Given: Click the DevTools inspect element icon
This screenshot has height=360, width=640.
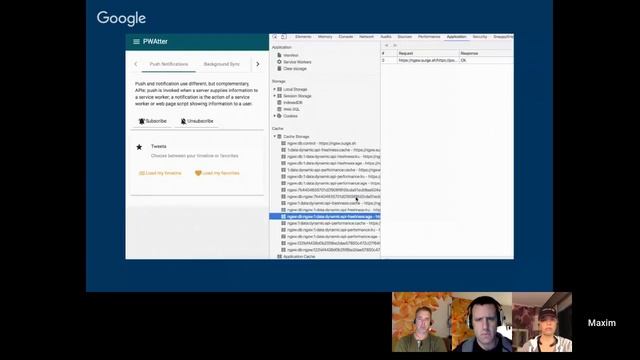Looking at the screenshot, I should click(x=275, y=37).
